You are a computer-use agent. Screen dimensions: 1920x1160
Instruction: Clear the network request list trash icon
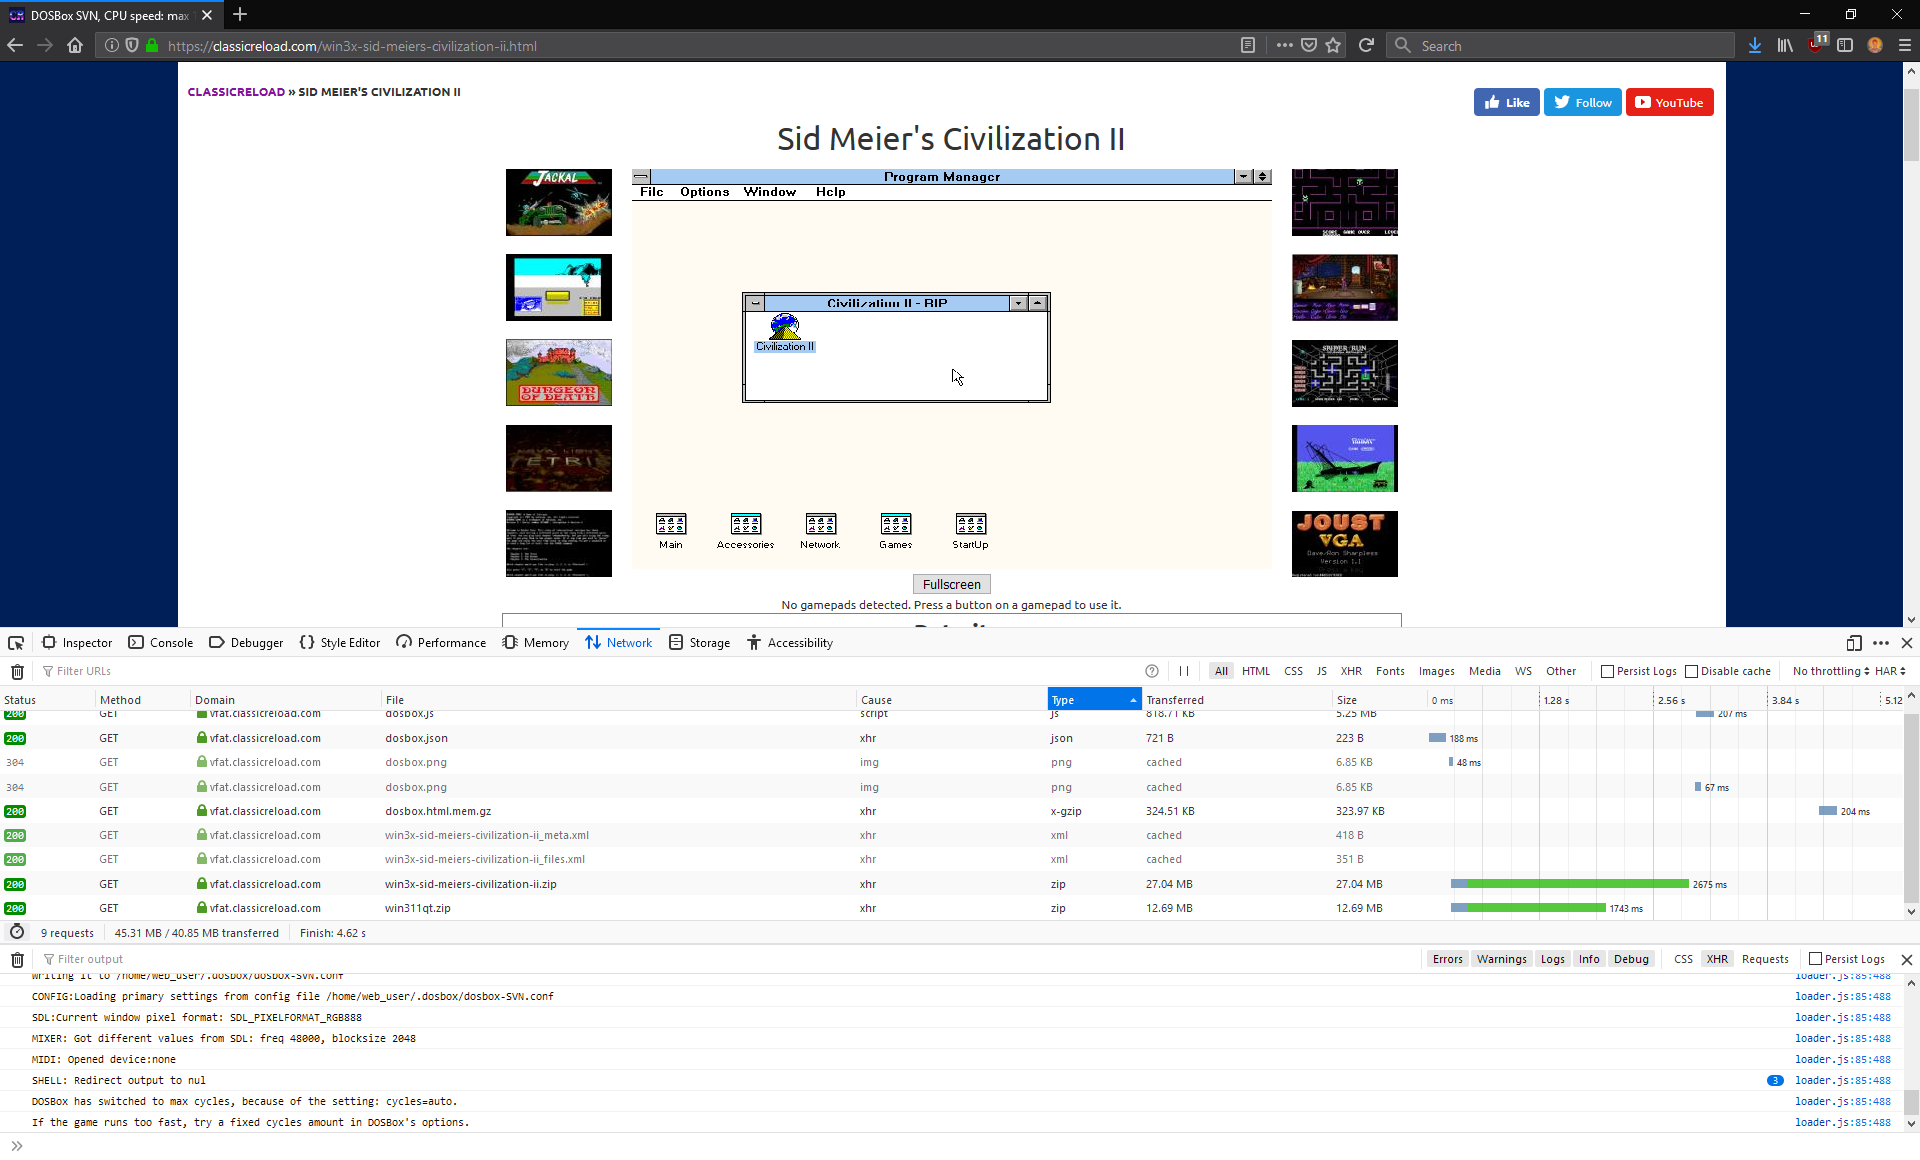pos(17,672)
